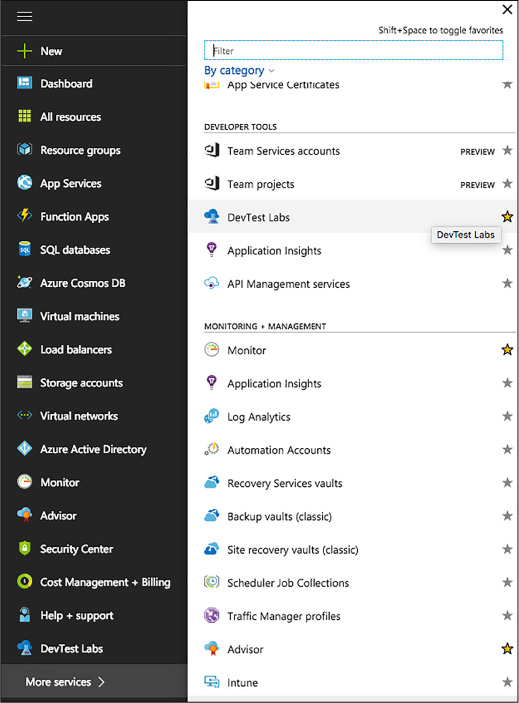The width and height of the screenshot is (519, 703).
Task: Click Automation Accounts gear icon
Action: point(212,449)
